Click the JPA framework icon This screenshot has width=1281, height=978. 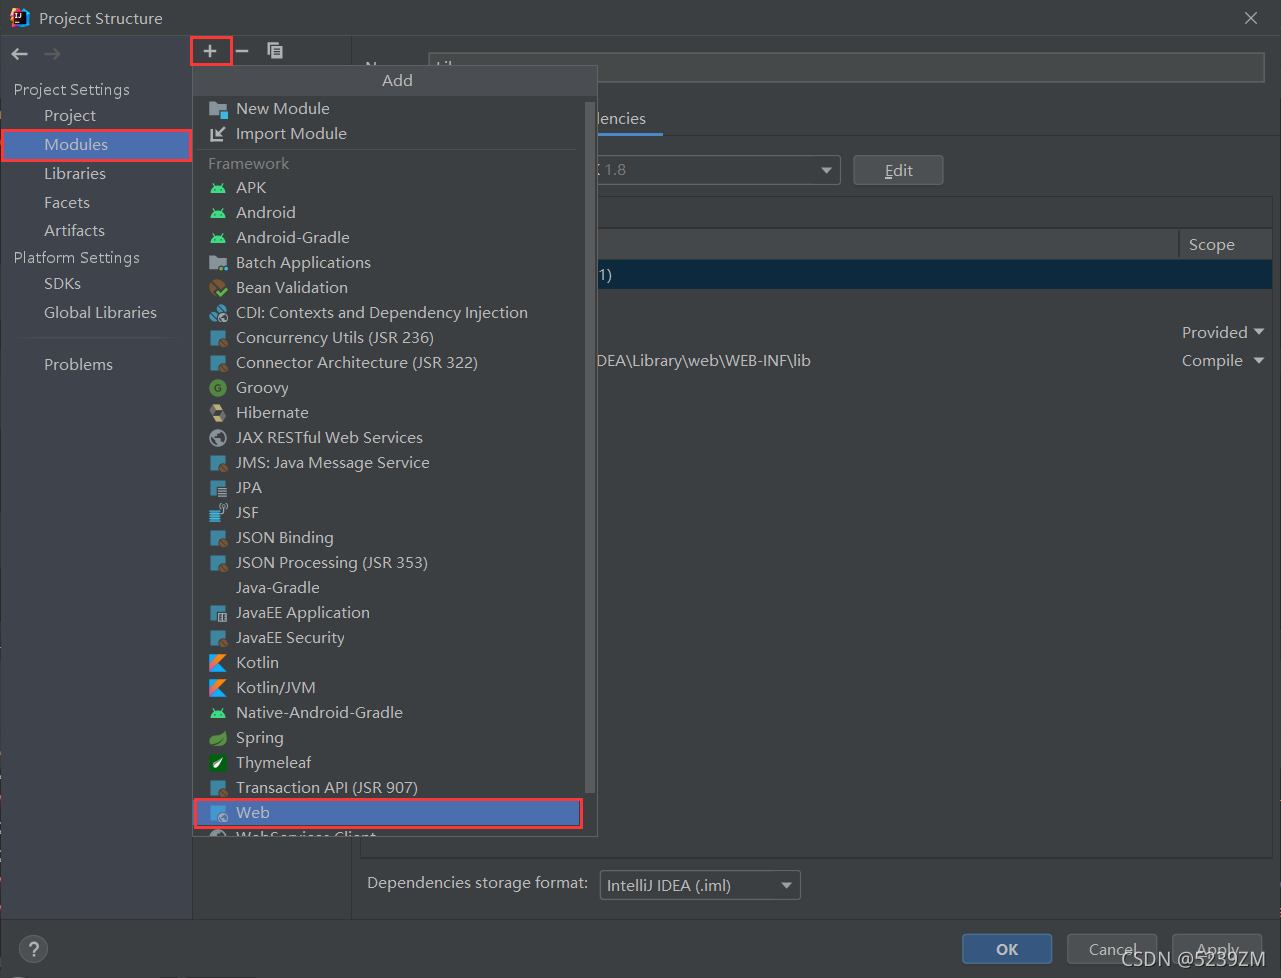coord(218,488)
